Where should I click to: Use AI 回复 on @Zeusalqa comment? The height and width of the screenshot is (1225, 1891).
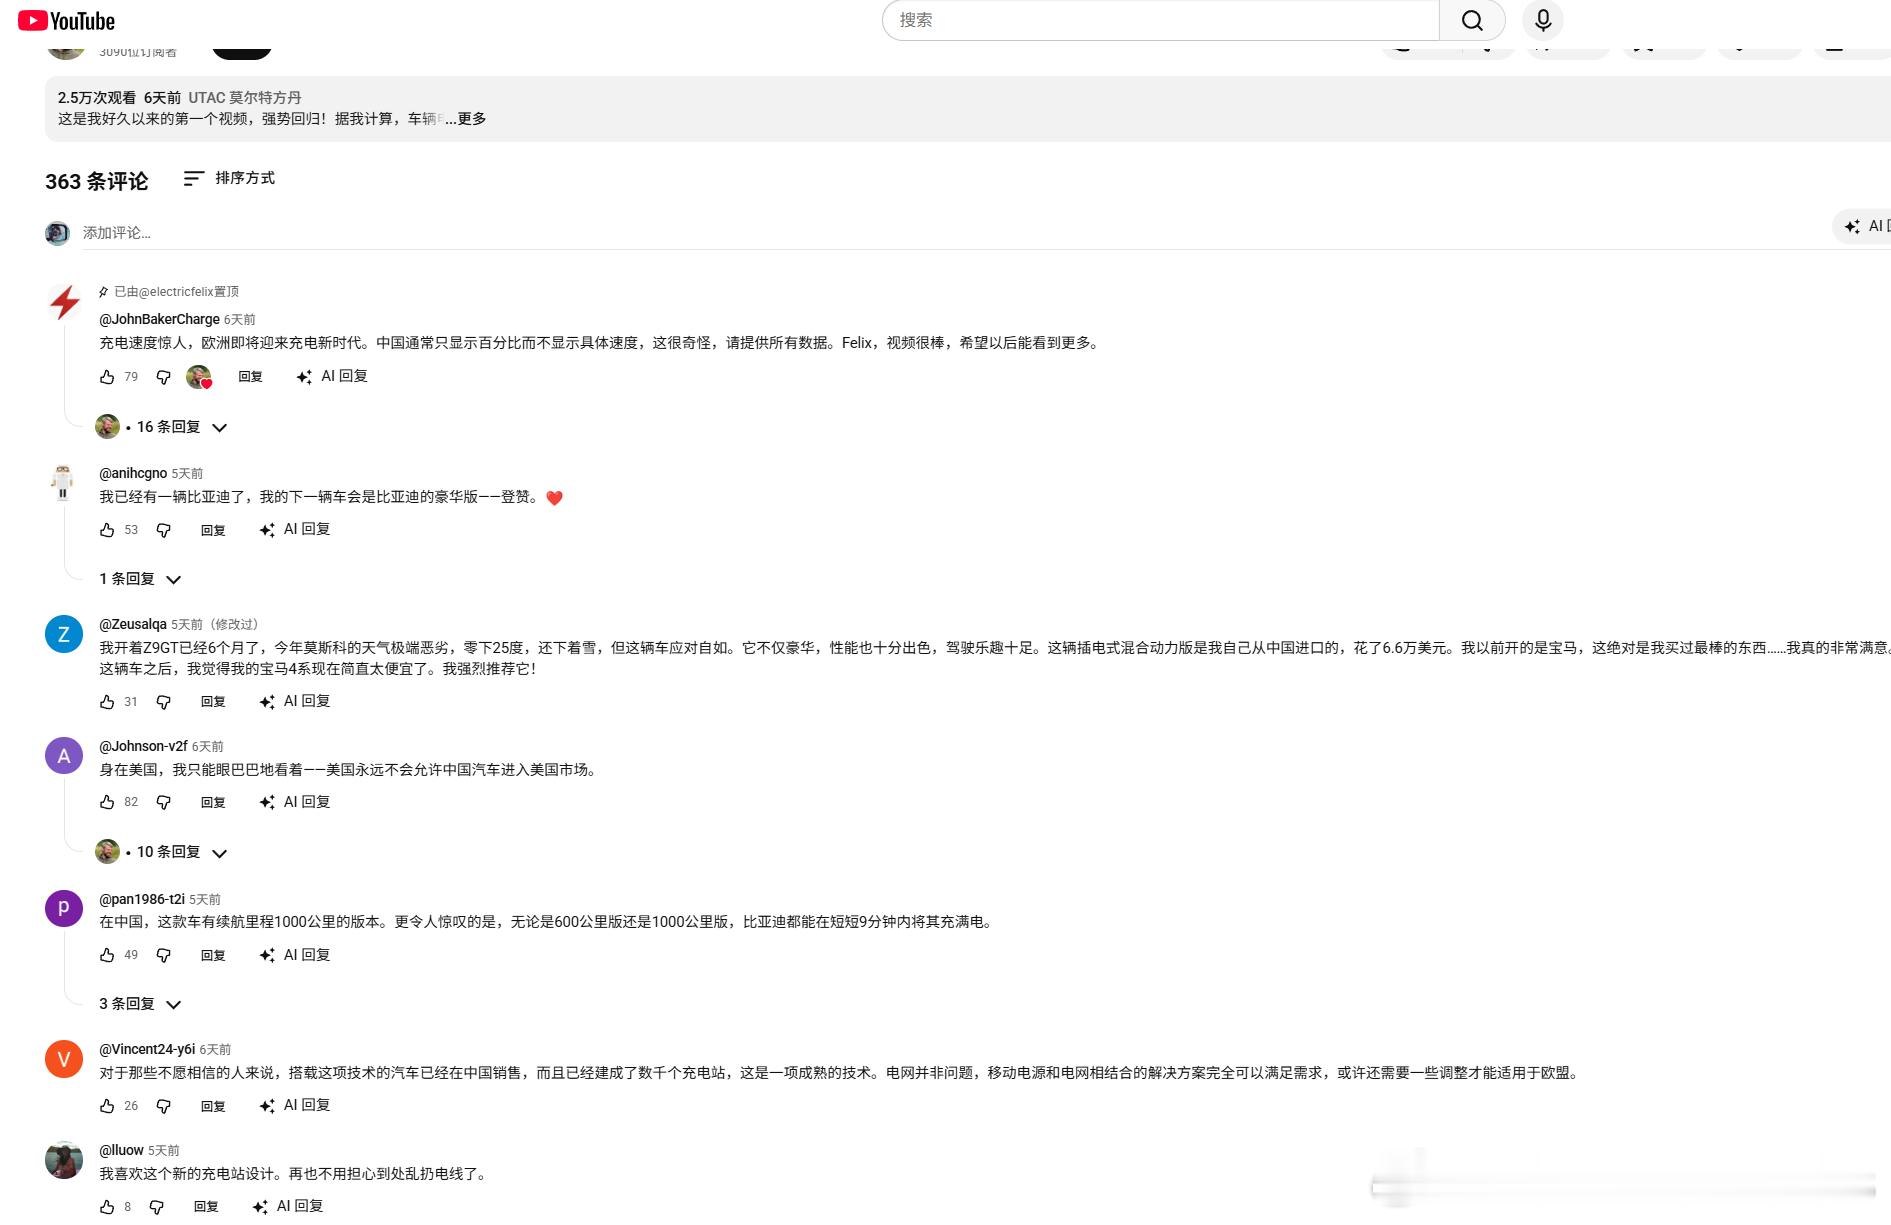point(295,702)
